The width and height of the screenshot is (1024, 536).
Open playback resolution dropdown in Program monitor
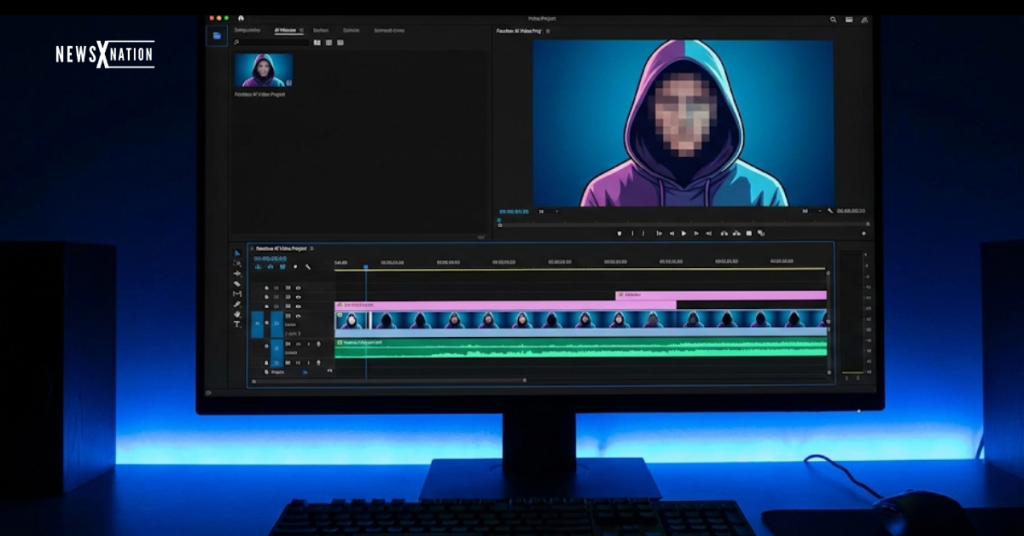[x=812, y=211]
